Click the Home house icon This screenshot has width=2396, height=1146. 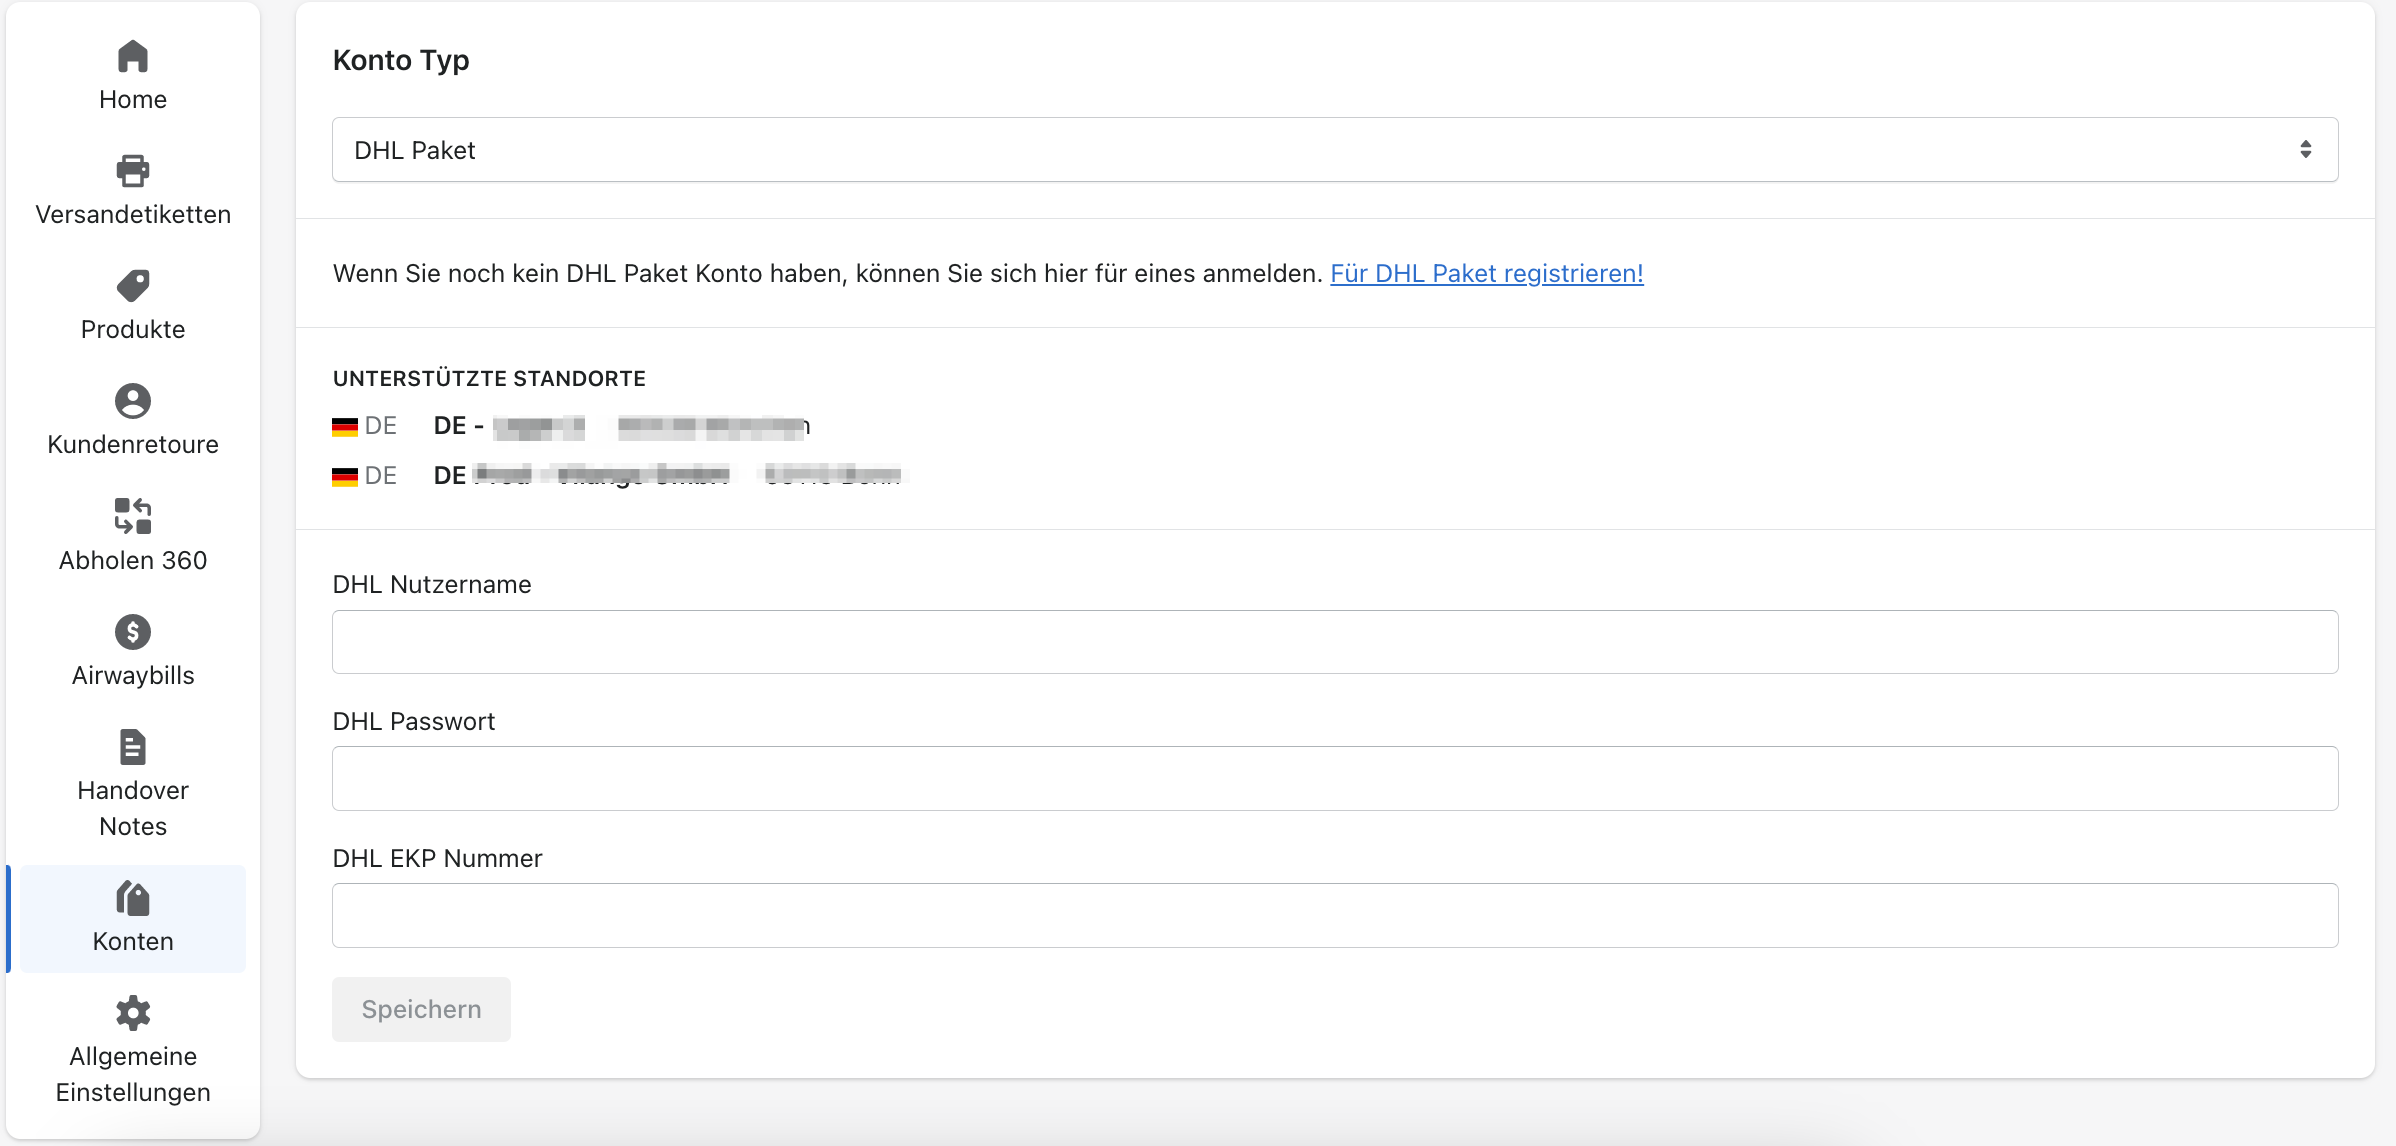(x=132, y=56)
